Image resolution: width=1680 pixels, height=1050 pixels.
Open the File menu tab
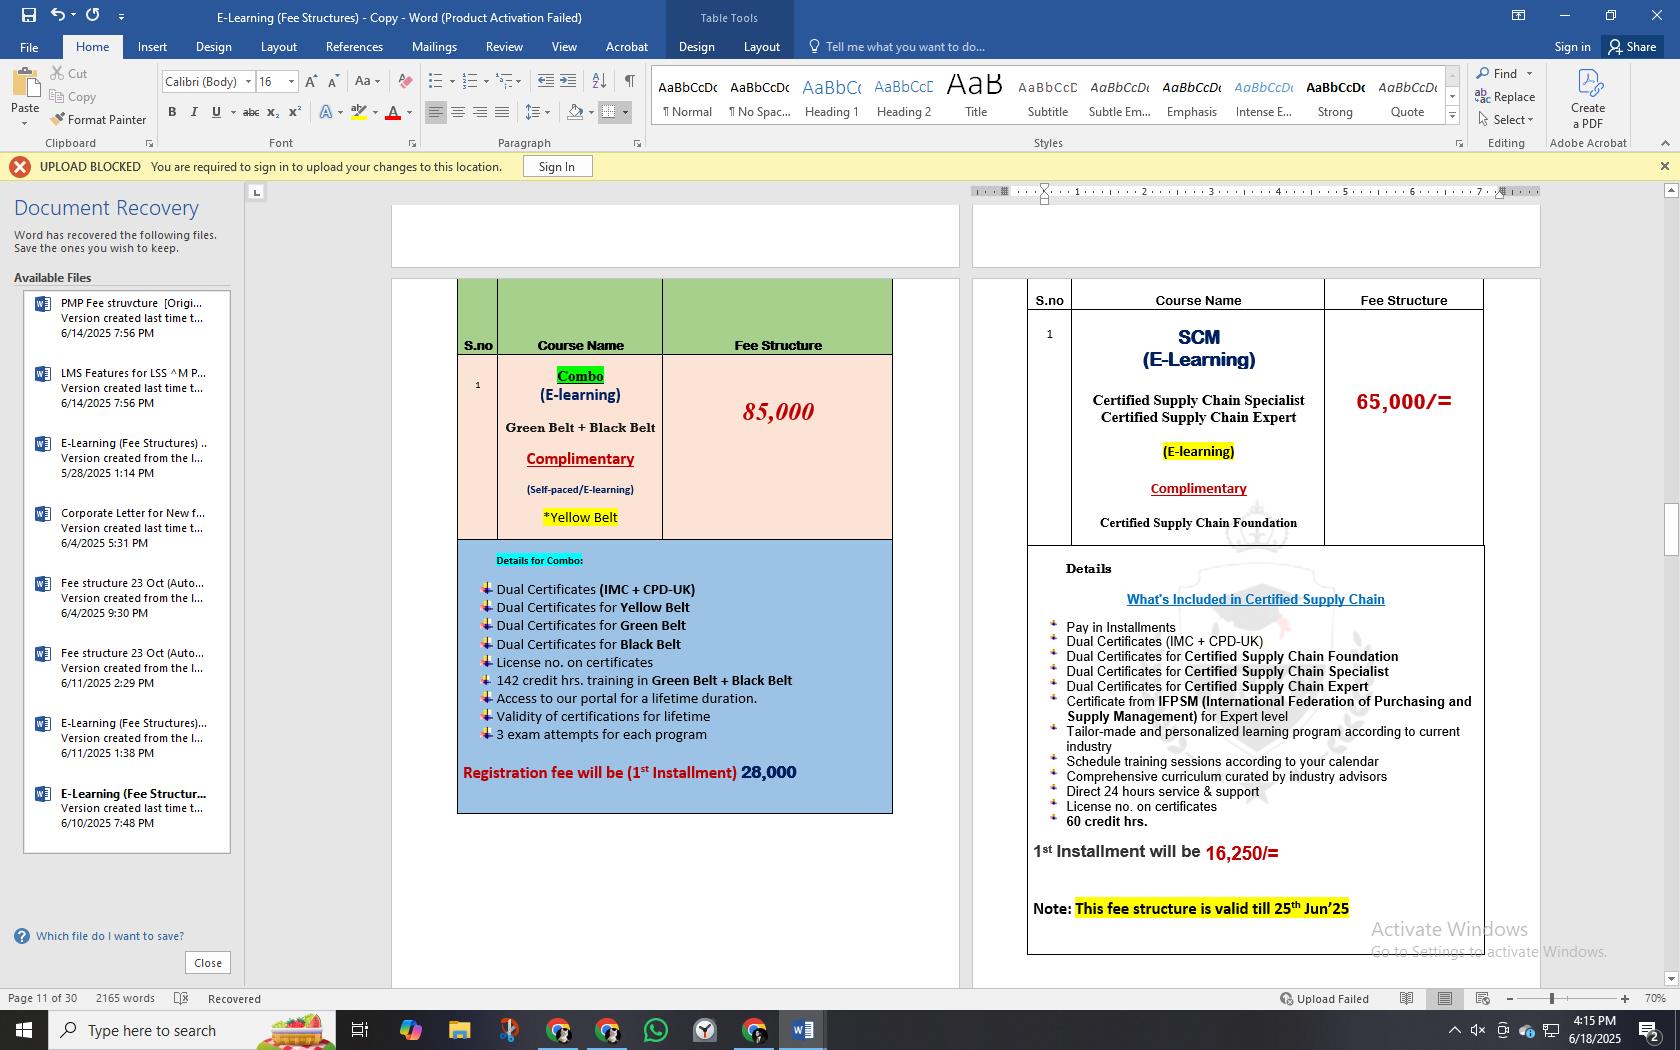(29, 47)
